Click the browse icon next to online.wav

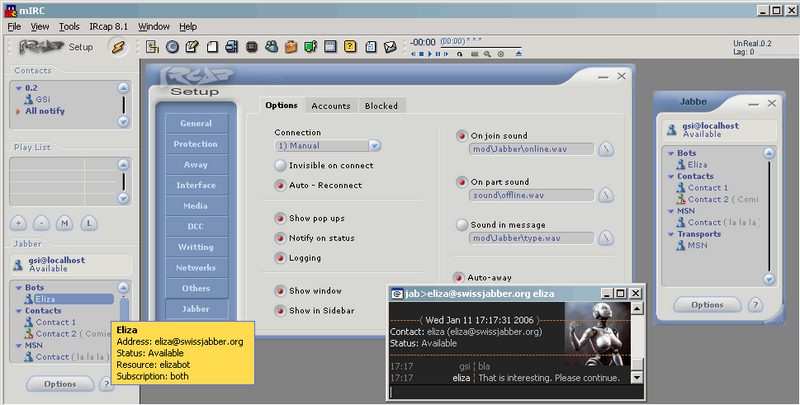coord(606,150)
